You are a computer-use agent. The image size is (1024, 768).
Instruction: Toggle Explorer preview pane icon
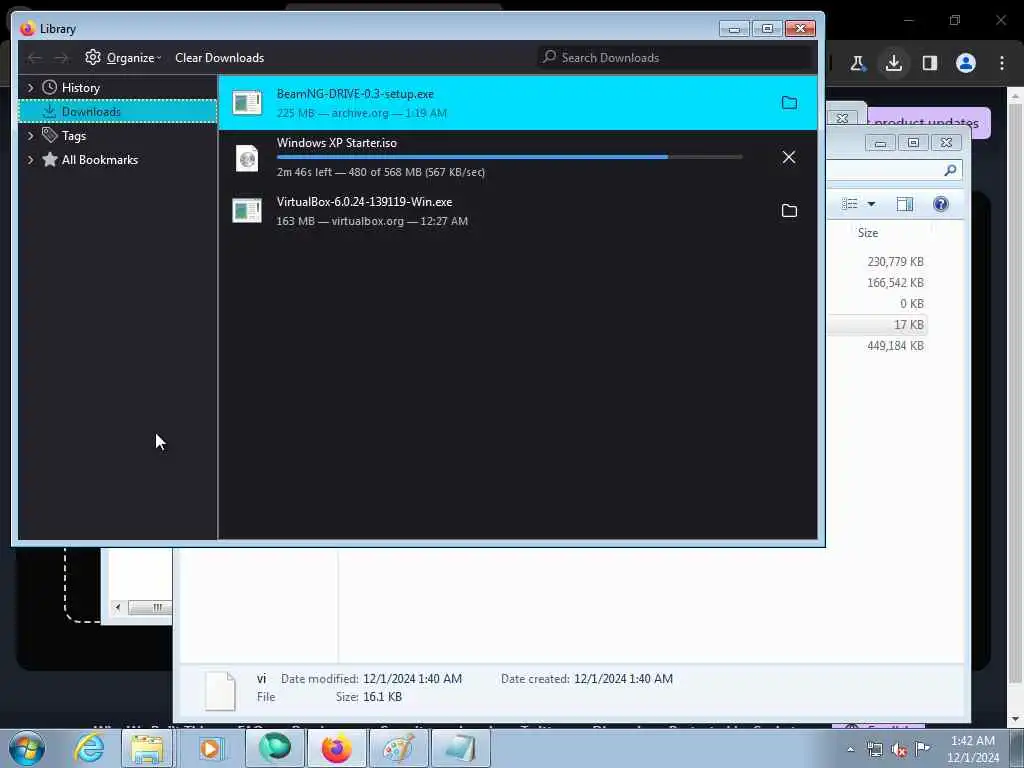tap(904, 204)
